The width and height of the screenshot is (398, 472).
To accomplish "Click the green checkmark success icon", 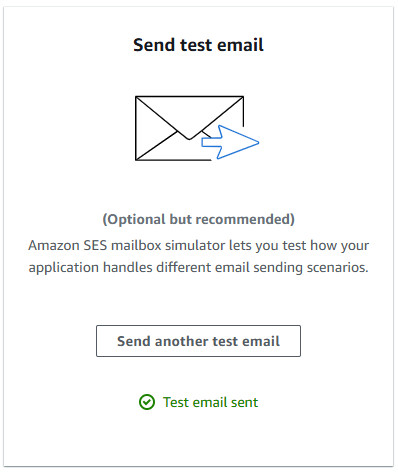I will [147, 402].
